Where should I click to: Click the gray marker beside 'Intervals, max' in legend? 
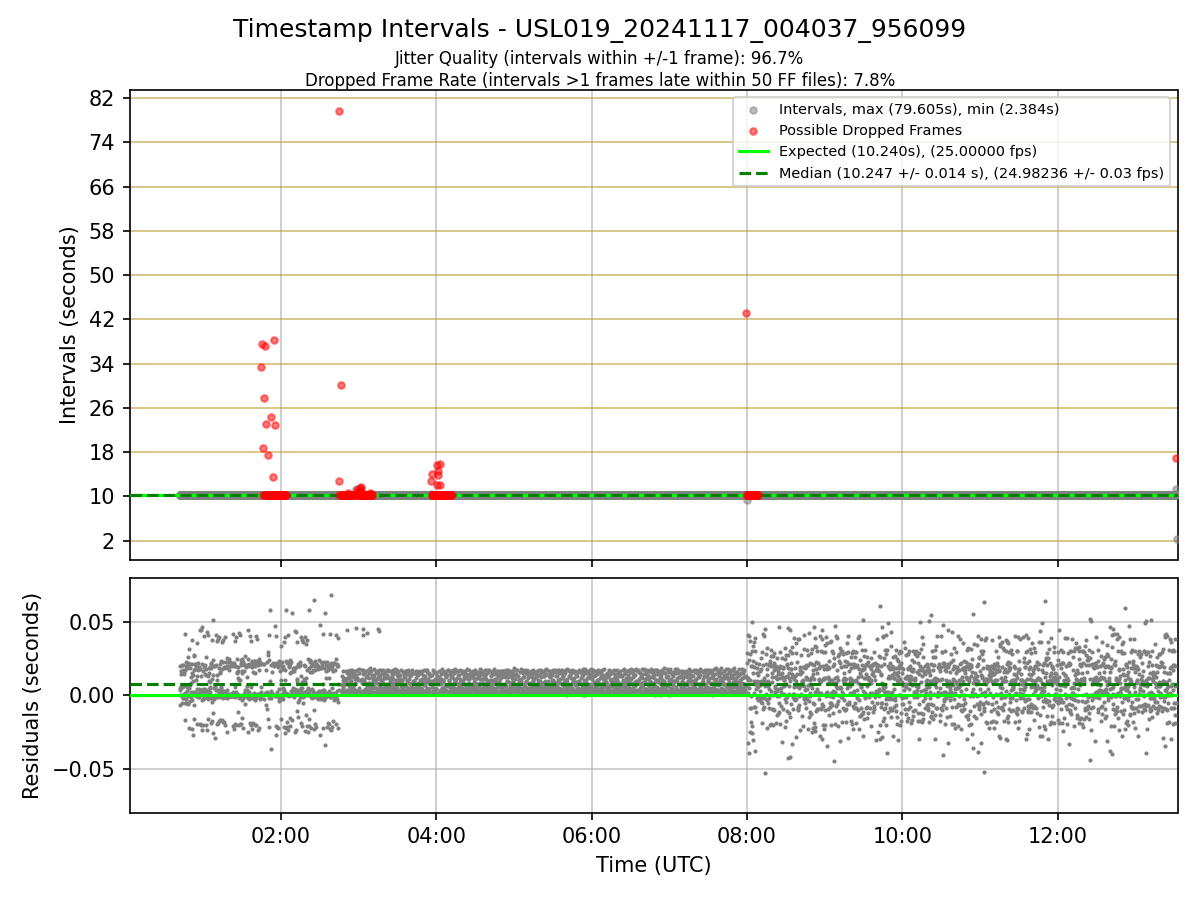click(x=754, y=110)
